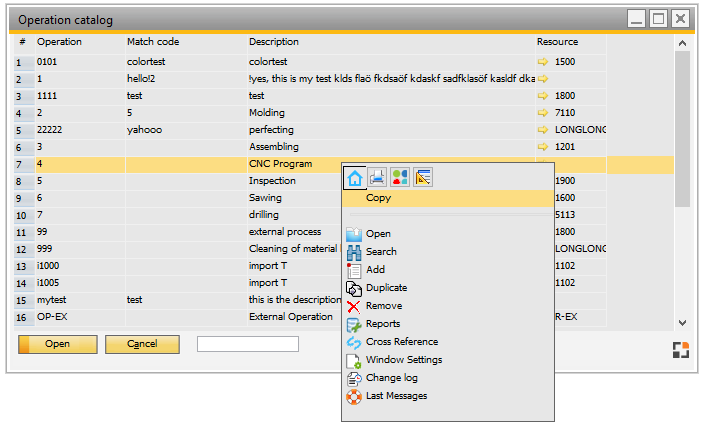Click Duplicate in the context menu

tap(385, 288)
